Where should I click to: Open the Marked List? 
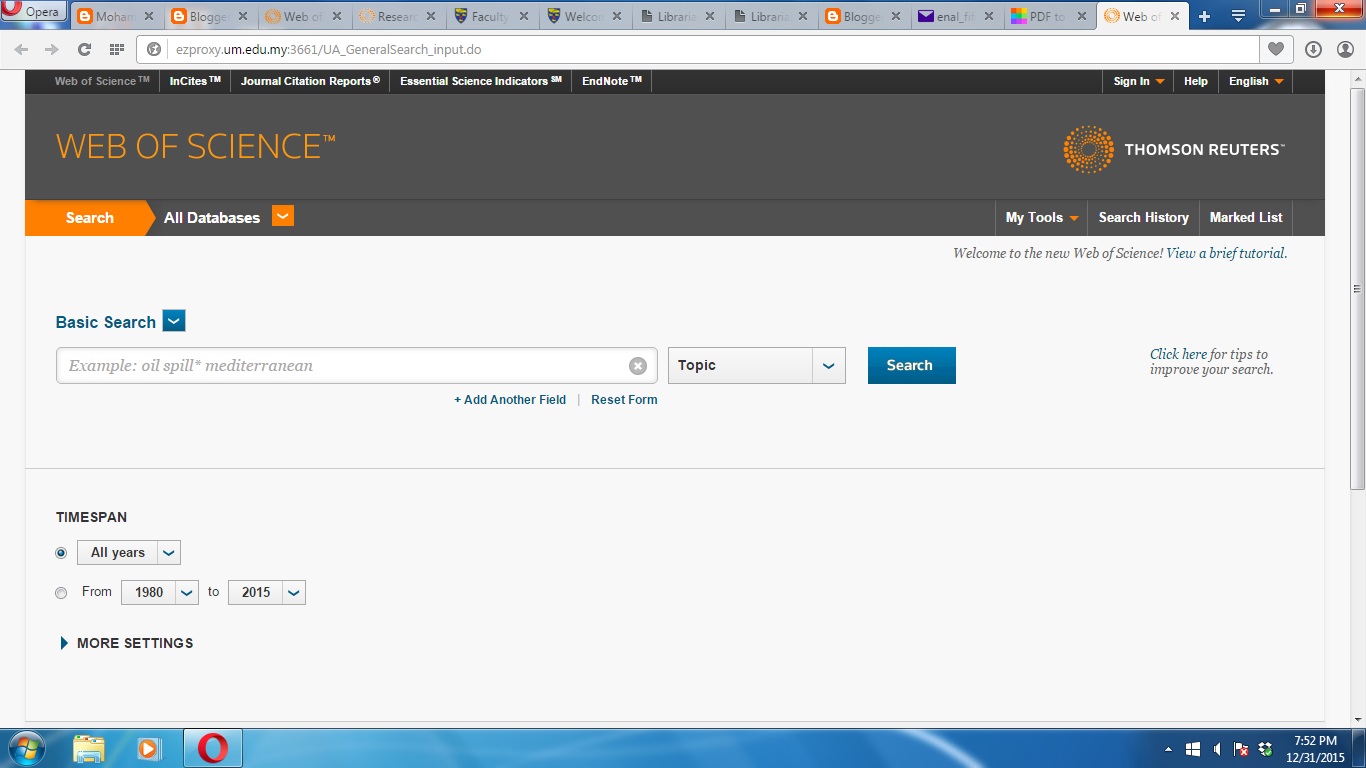1246,217
